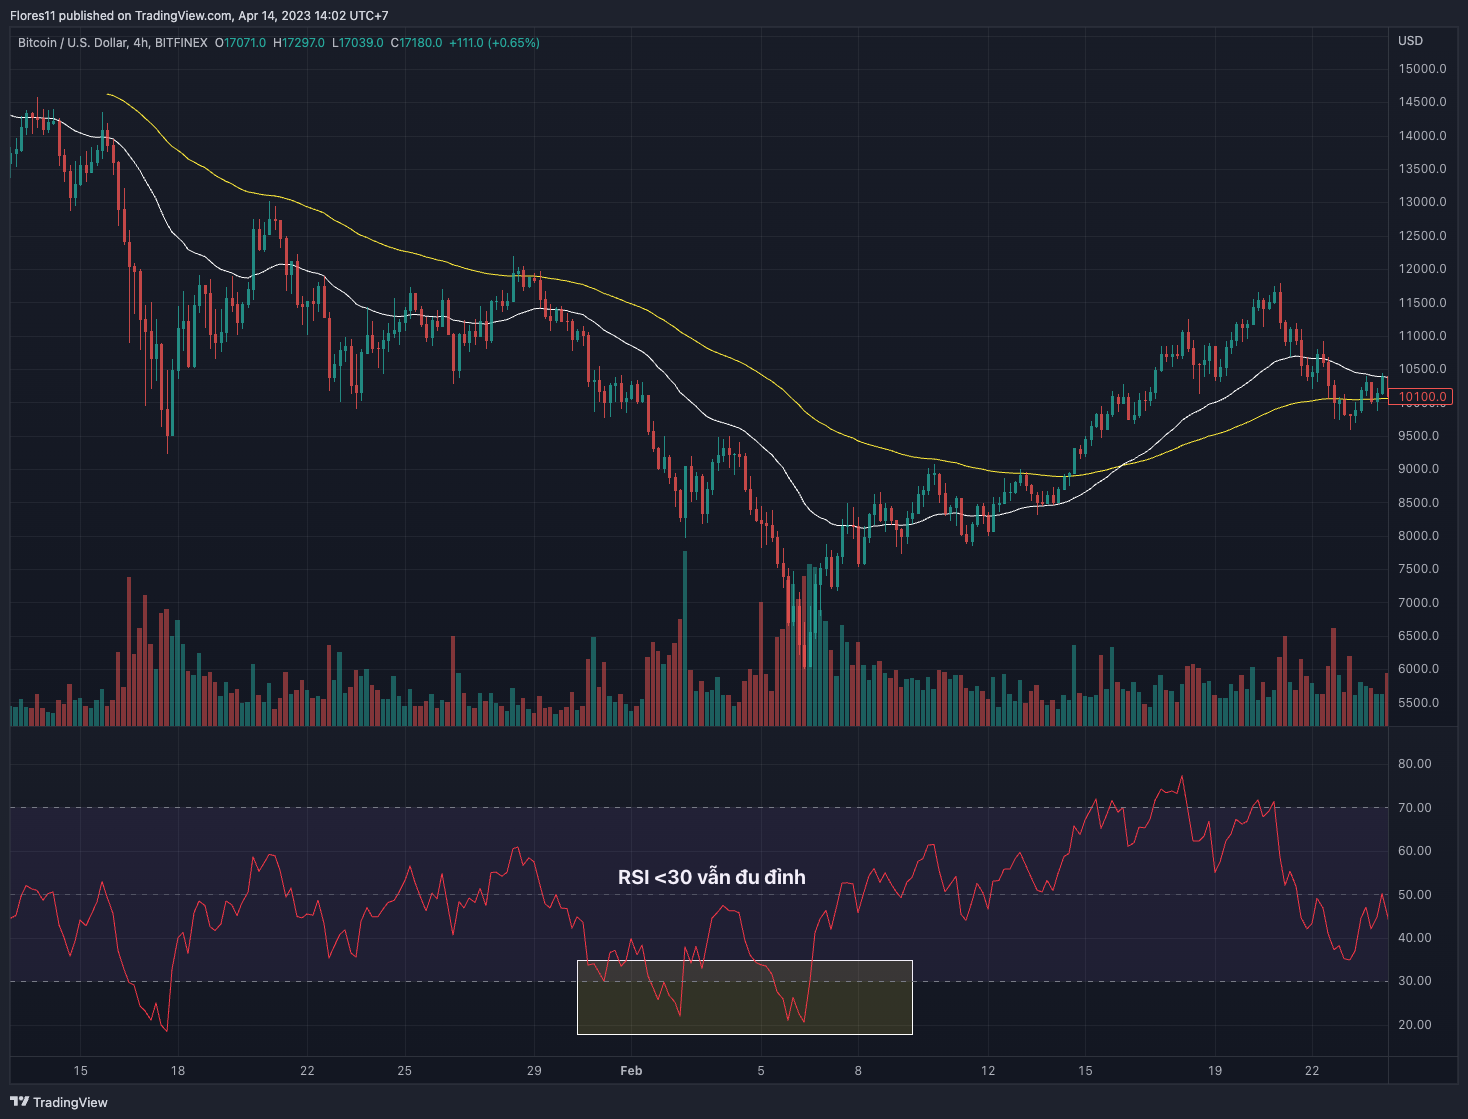Click the TradingView logo at bottom
Screen dimensions: 1468x1119
click(59, 1102)
